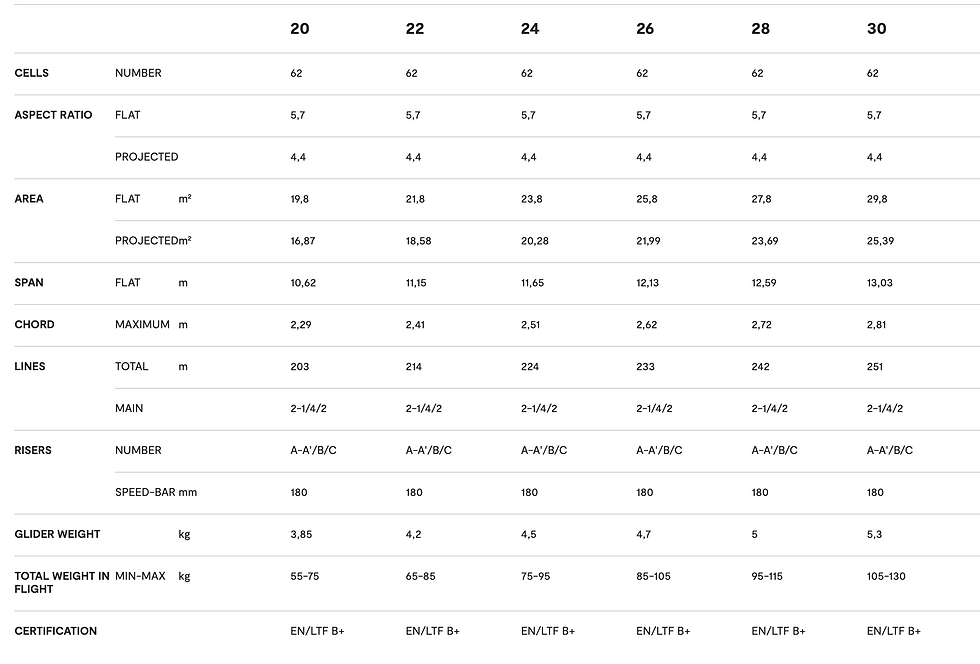Click the 55-75 weight range value
The width and height of the screenshot is (980, 664).
coord(304,576)
